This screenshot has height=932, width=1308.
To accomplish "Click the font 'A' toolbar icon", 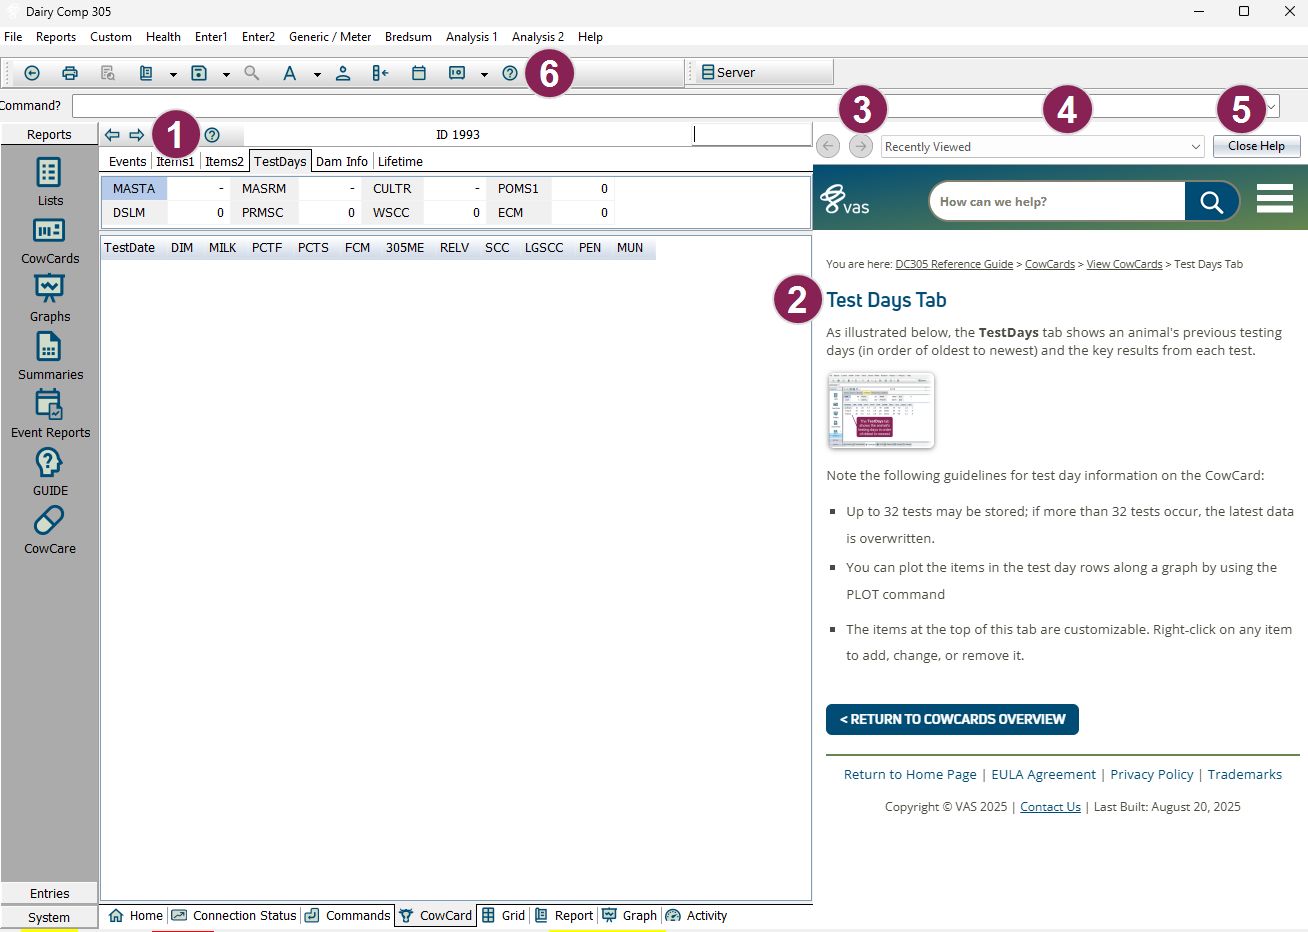I will 289,73.
